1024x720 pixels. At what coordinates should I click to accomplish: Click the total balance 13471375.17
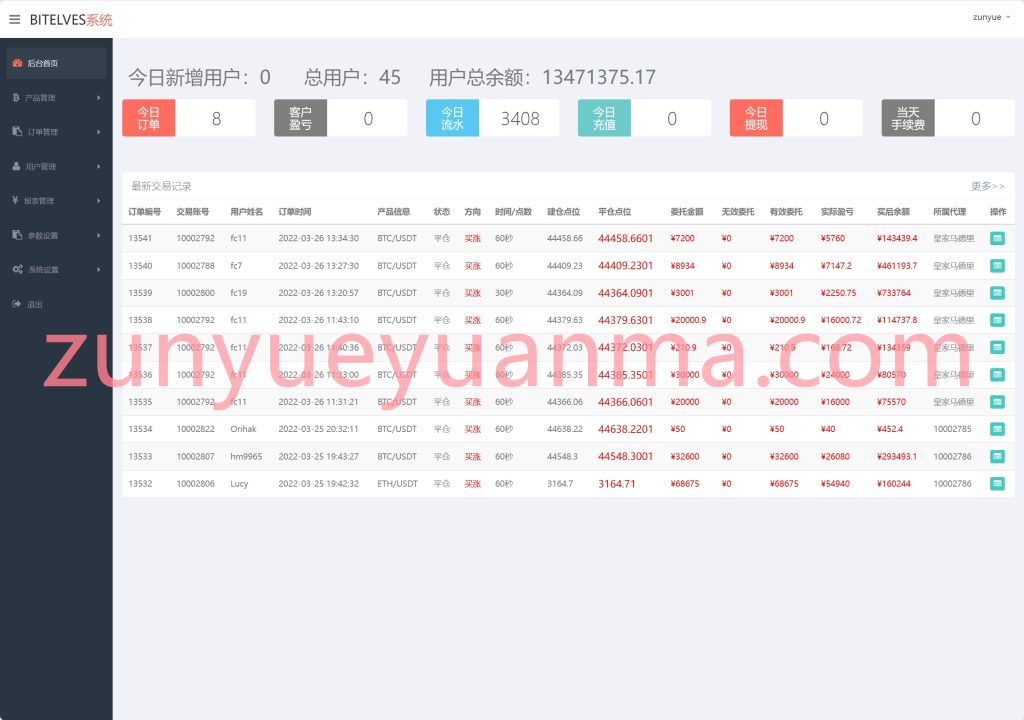coord(599,77)
